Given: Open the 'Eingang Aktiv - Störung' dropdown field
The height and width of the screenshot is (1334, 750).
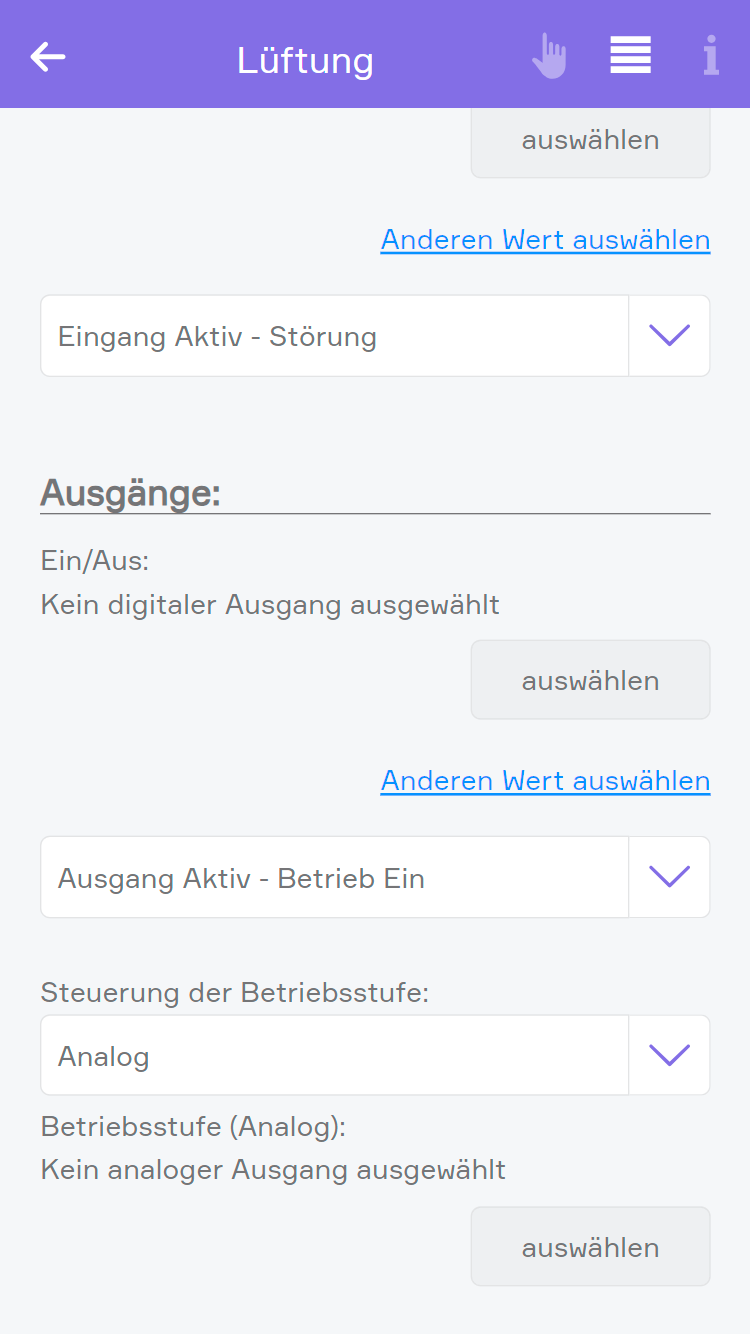Looking at the screenshot, I should pos(334,336).
